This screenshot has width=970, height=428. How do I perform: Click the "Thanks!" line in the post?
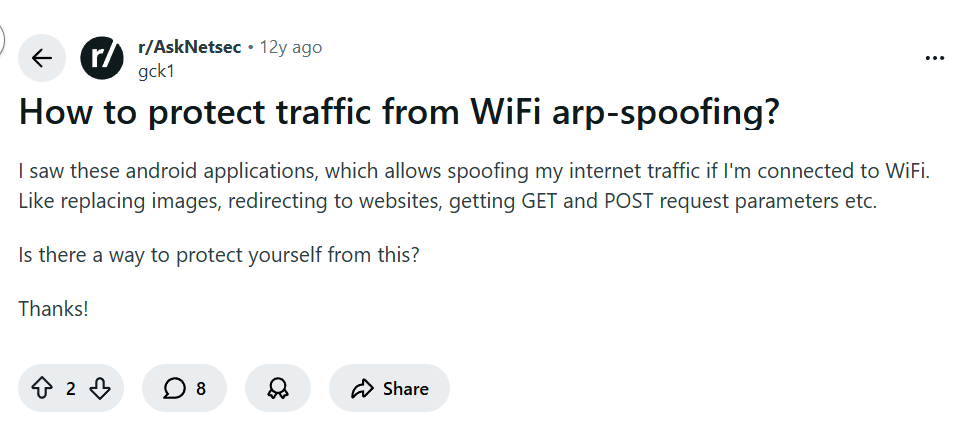pyautogui.click(x=54, y=309)
